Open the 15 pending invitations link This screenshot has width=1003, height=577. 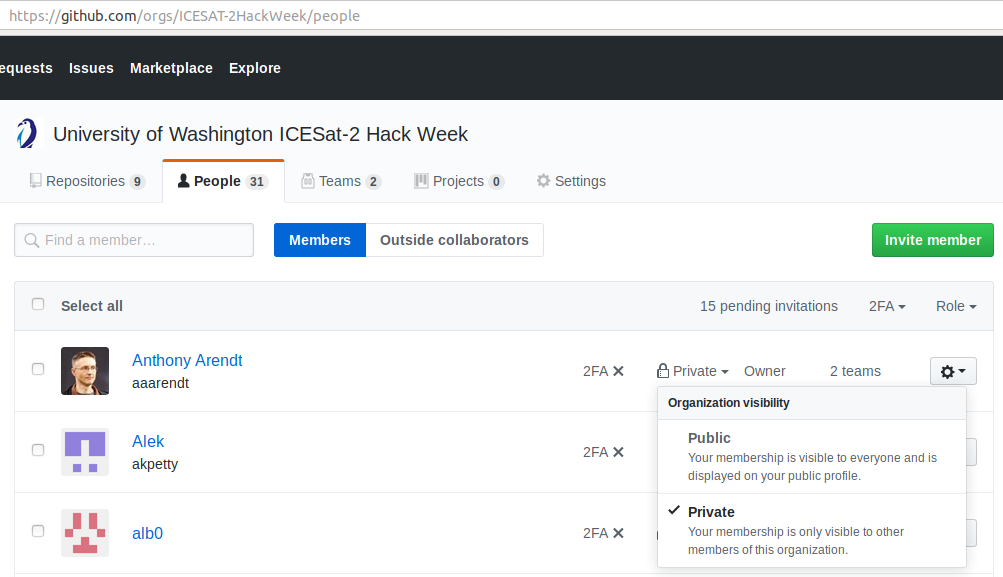769,306
